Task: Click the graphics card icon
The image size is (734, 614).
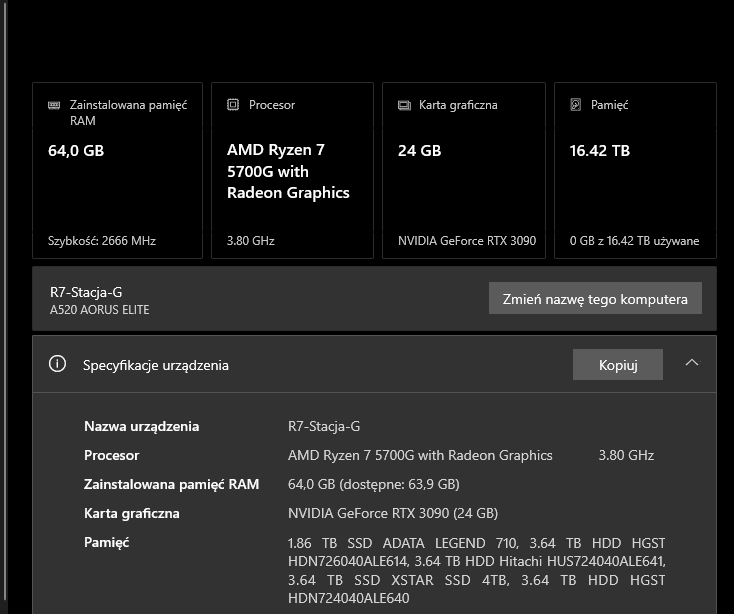Action: pyautogui.click(x=404, y=105)
